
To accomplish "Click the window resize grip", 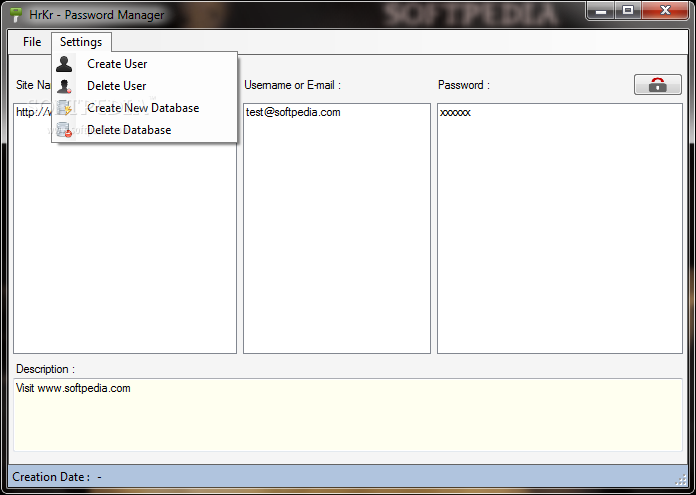I will (680, 479).
